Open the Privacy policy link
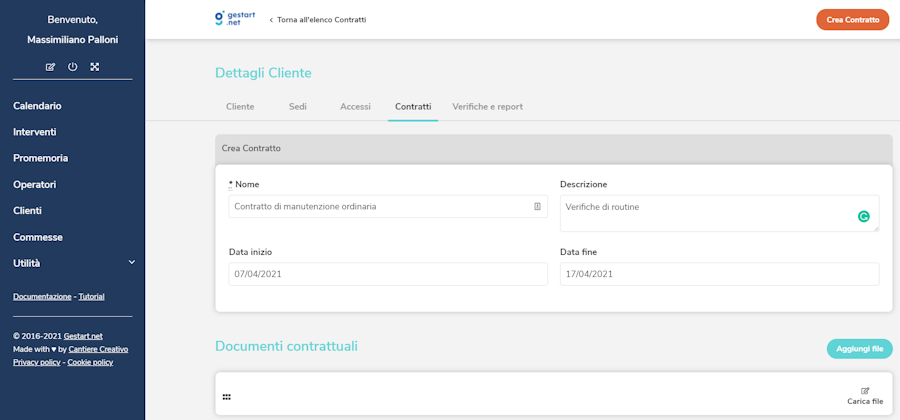Screen dimensions: 900x420 click(x=36, y=362)
